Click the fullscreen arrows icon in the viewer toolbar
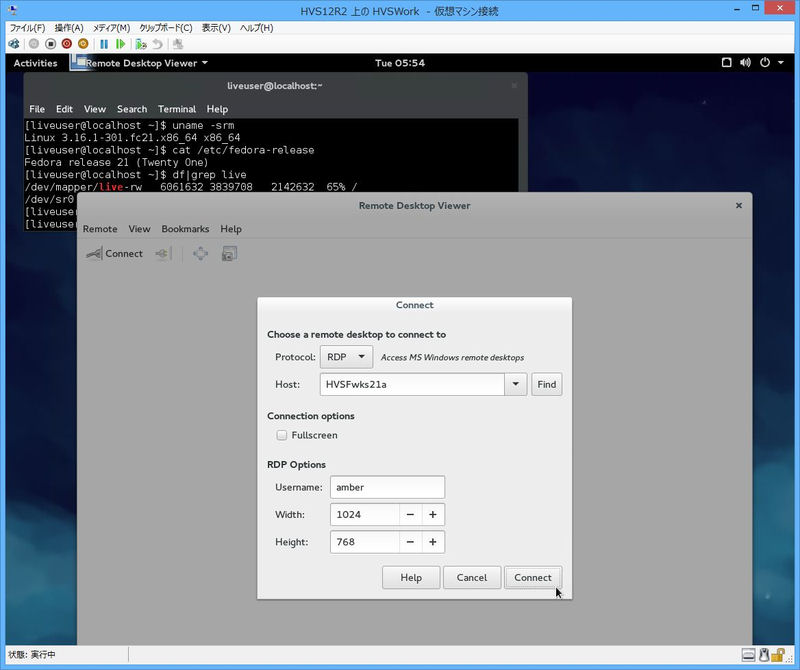Image resolution: width=800 pixels, height=670 pixels. point(201,254)
